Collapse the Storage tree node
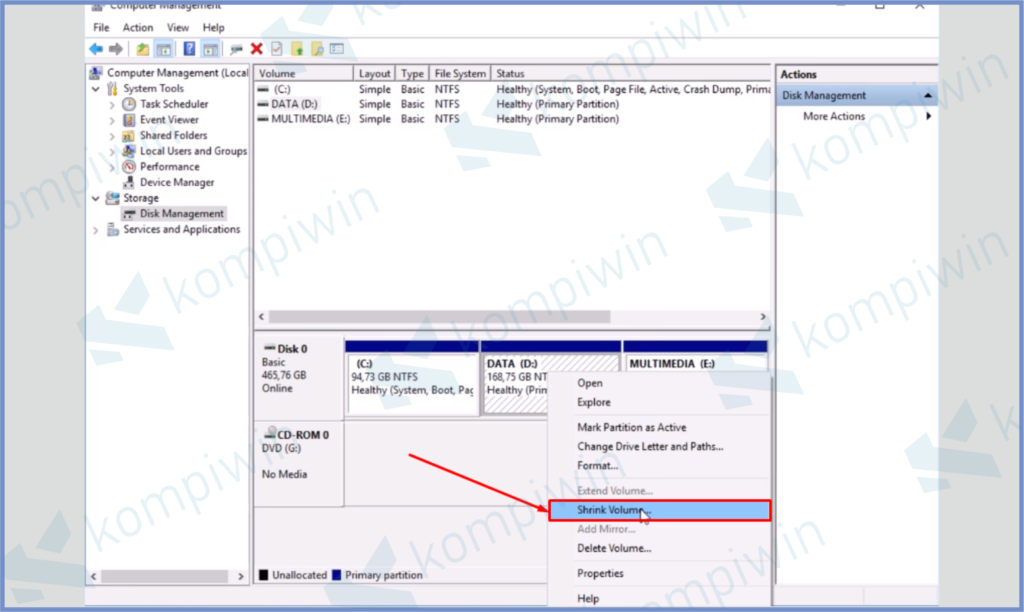This screenshot has width=1024, height=612. pyautogui.click(x=96, y=198)
